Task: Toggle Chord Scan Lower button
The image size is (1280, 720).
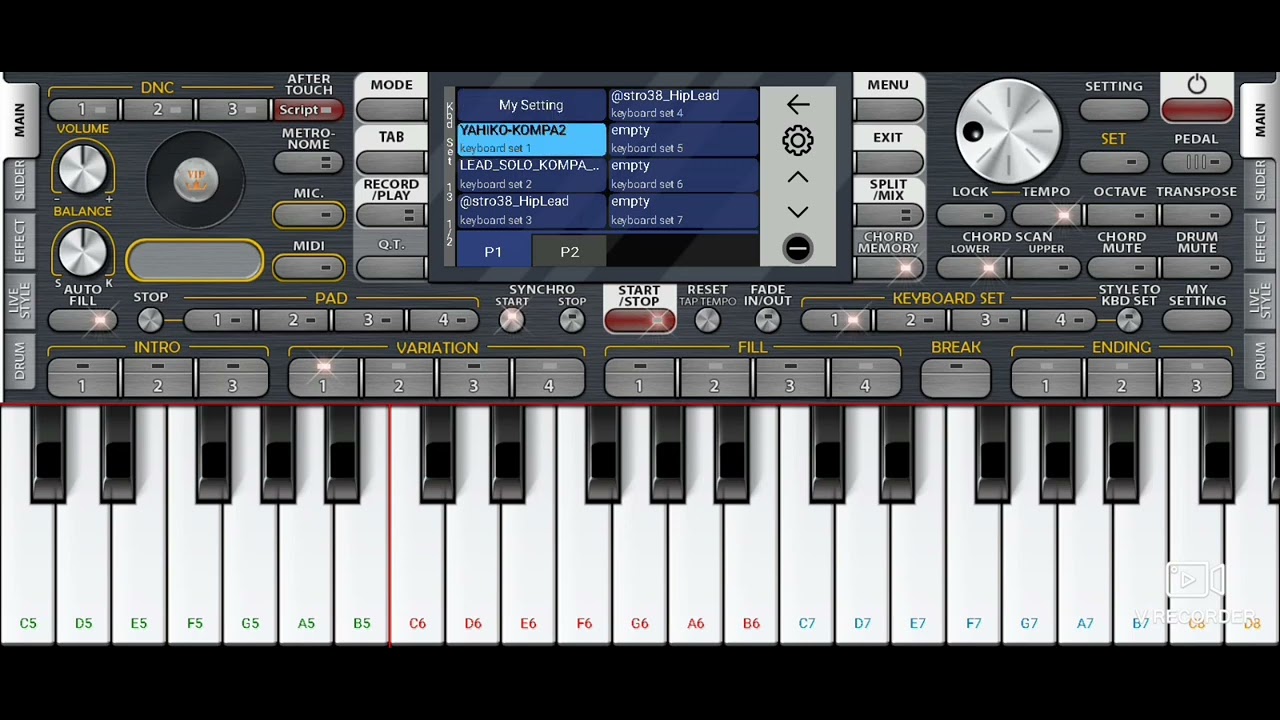Action: 971,267
